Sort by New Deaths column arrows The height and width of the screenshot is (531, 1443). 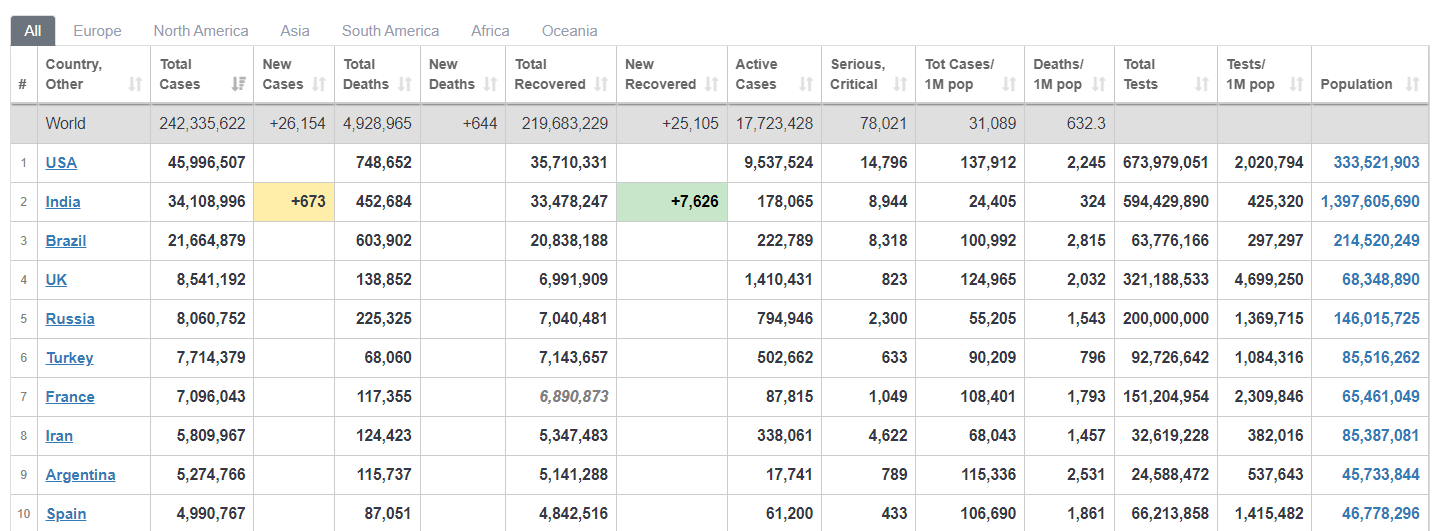(491, 85)
